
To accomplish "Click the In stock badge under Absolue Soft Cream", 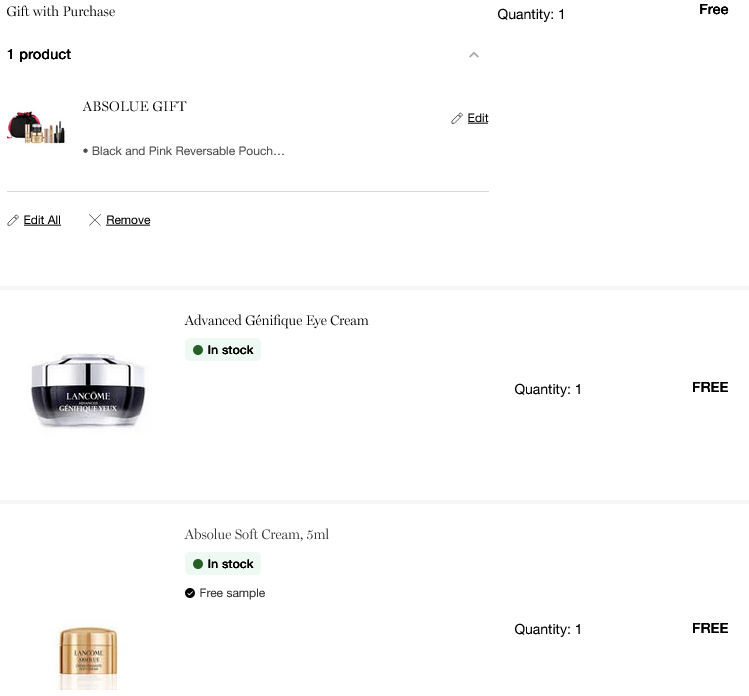I will 222,564.
